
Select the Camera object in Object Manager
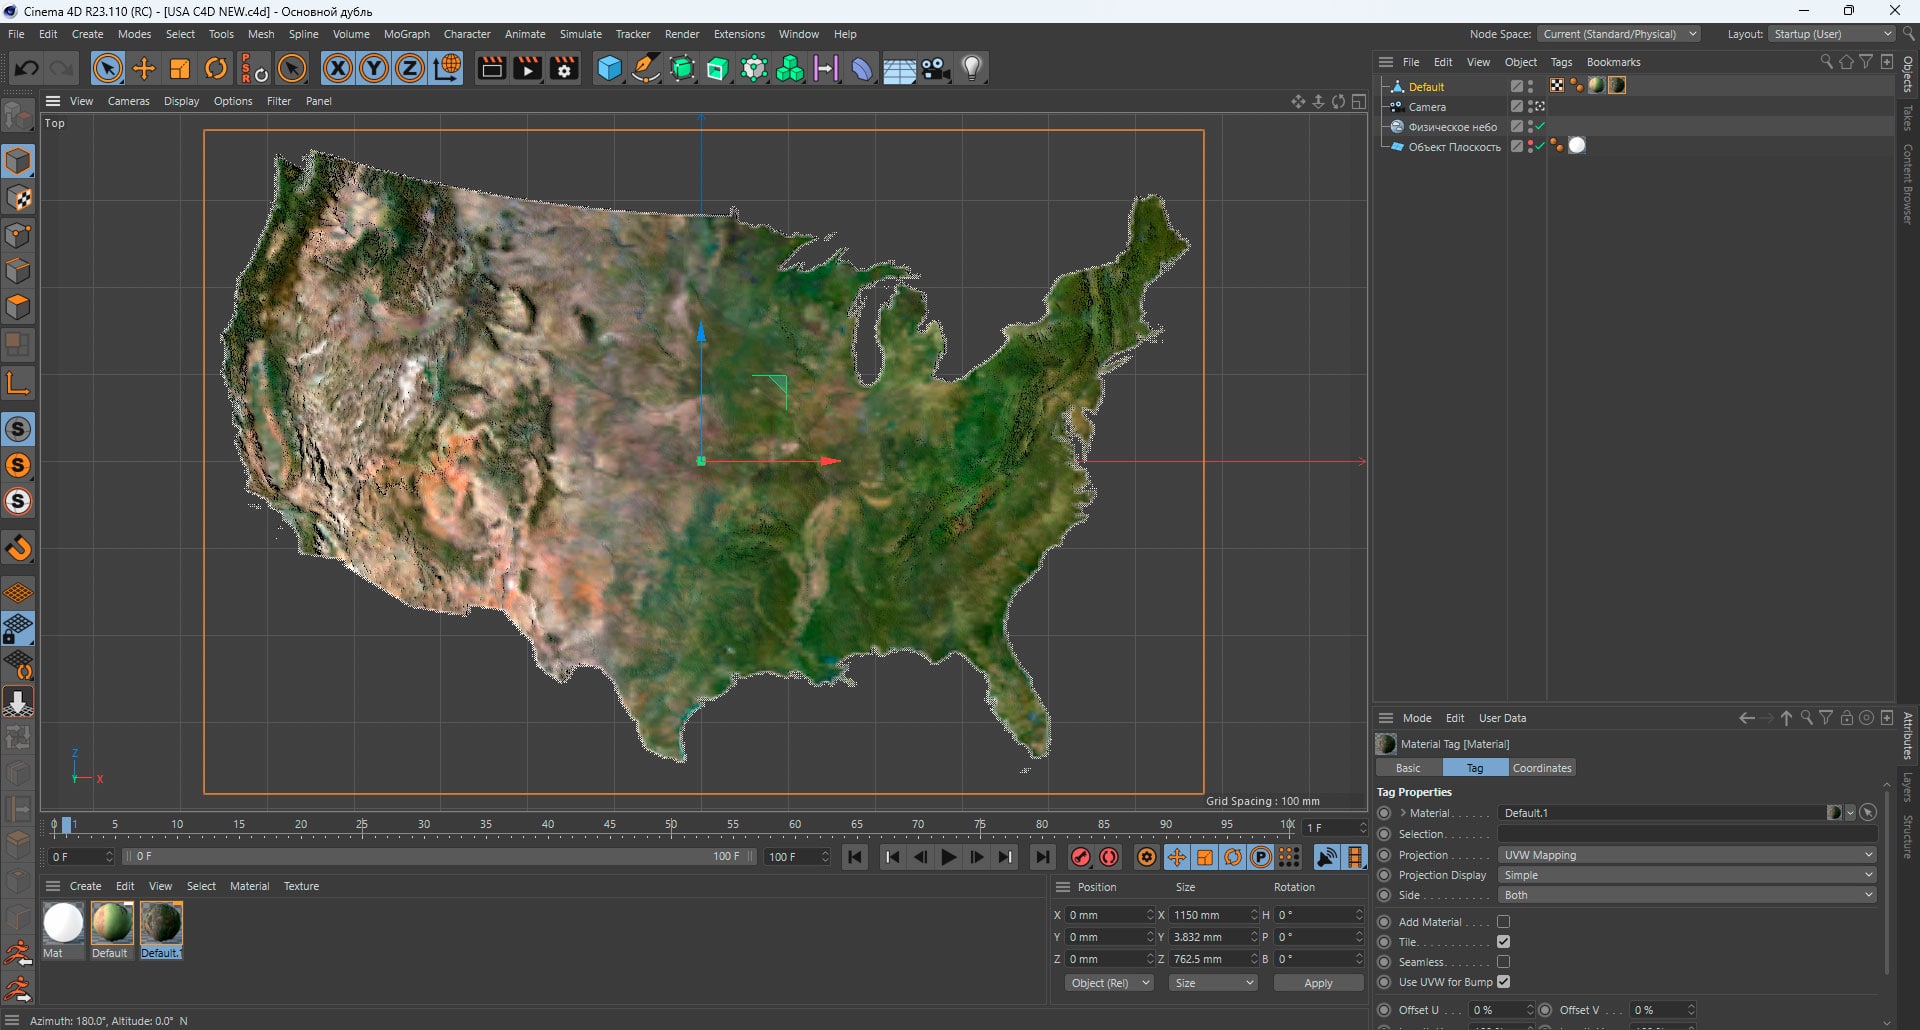click(1427, 107)
